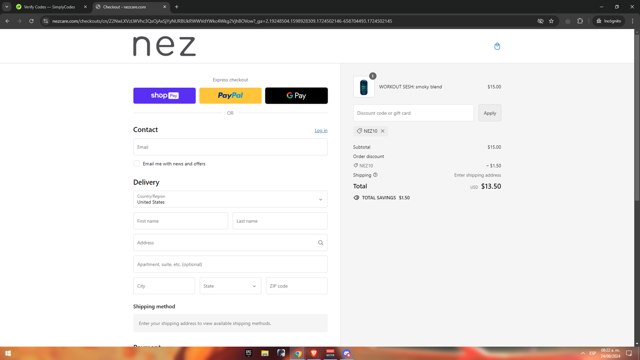This screenshot has width=640, height=360.
Task: Open the Chrome three-dot menu
Action: [x=632, y=21]
